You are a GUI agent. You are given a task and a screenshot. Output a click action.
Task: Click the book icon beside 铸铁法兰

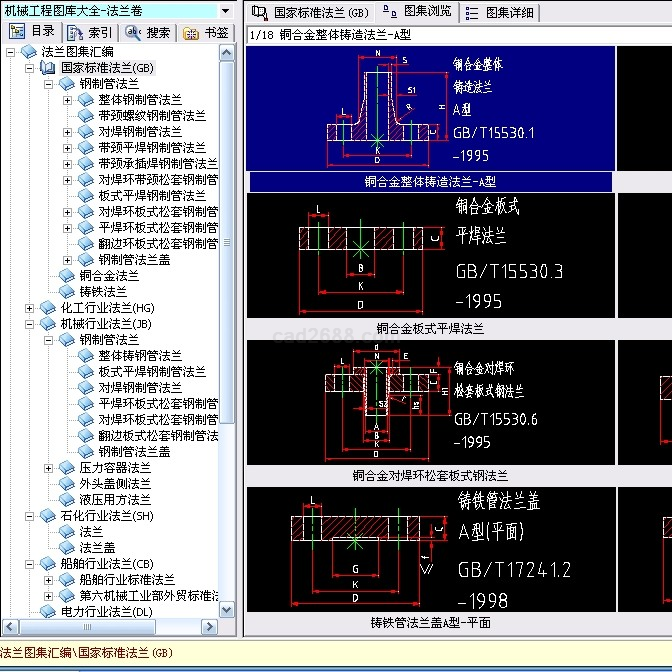67,292
